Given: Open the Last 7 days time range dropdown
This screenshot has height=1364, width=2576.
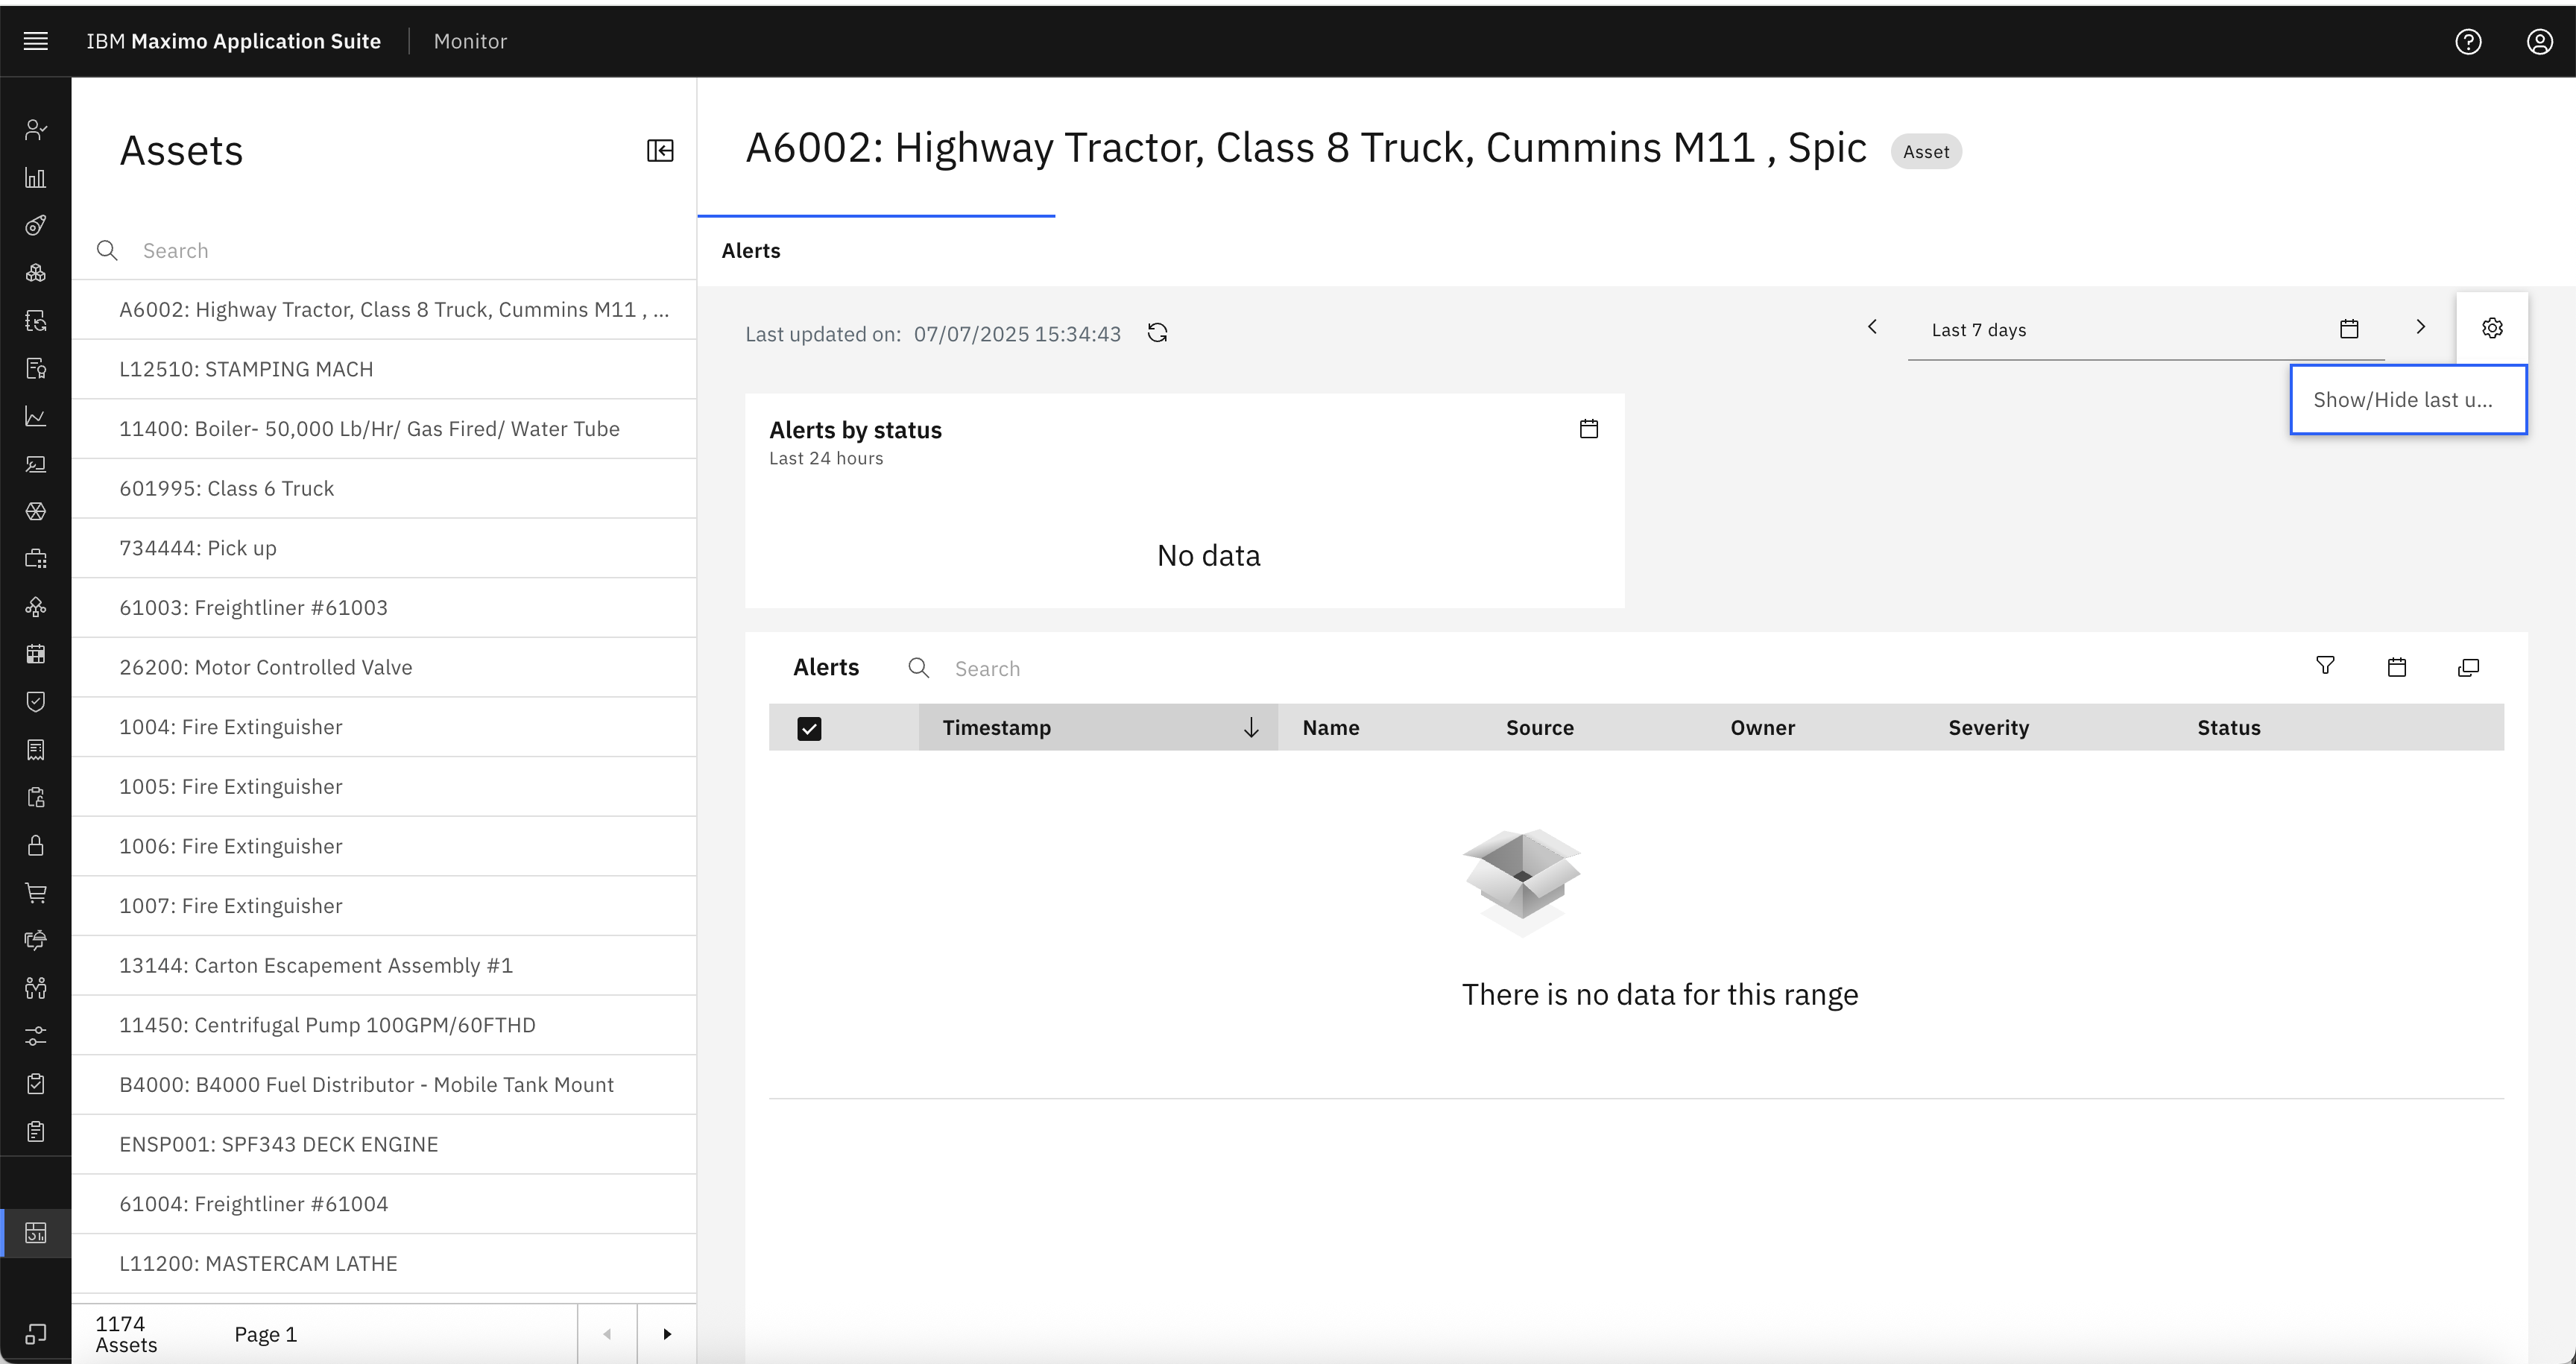Looking at the screenshot, I should point(2146,329).
